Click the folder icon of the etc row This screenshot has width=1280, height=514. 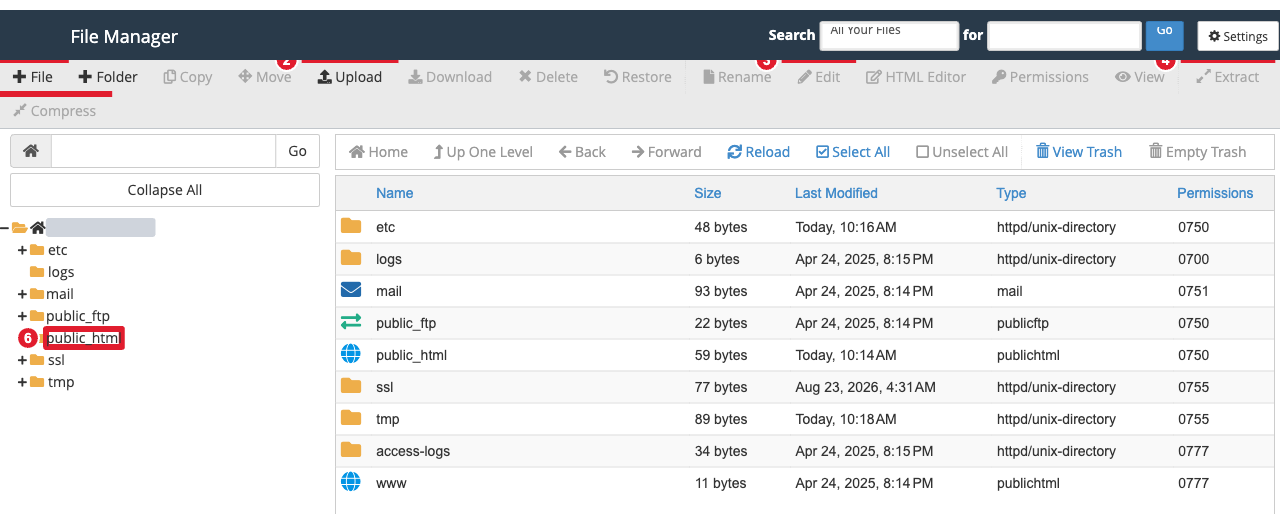tap(351, 226)
